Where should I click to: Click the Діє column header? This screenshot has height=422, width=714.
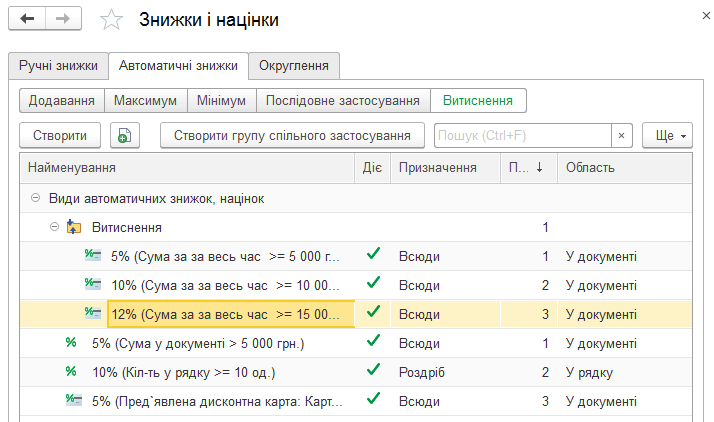click(372, 168)
